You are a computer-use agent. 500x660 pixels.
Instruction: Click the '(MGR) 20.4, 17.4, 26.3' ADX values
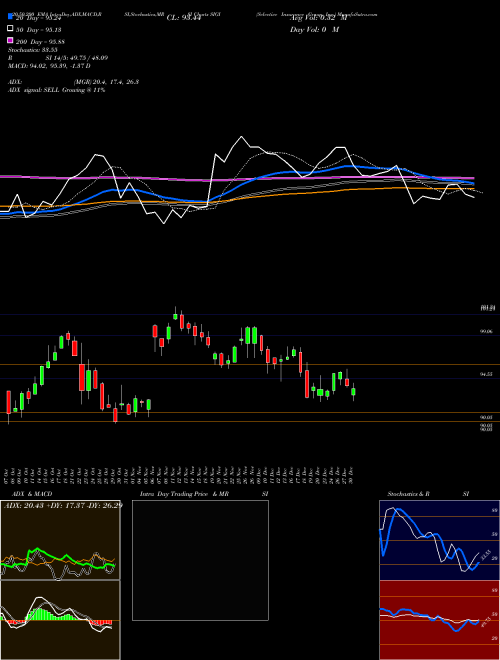click(106, 82)
